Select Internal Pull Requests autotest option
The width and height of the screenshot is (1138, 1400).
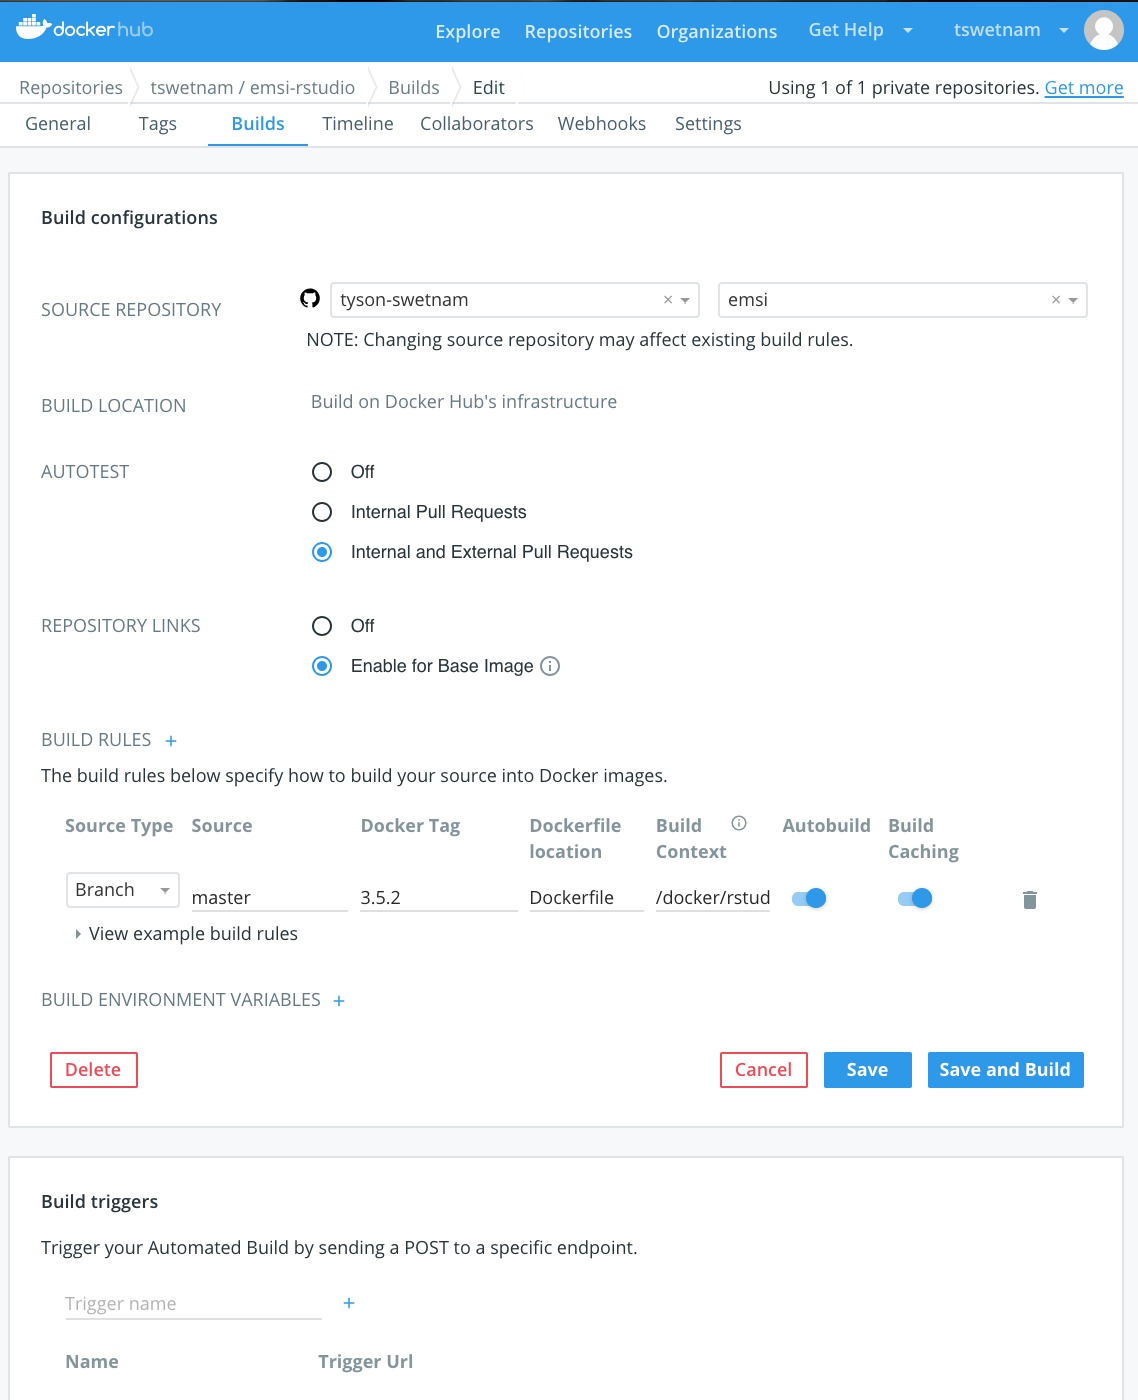point(322,512)
